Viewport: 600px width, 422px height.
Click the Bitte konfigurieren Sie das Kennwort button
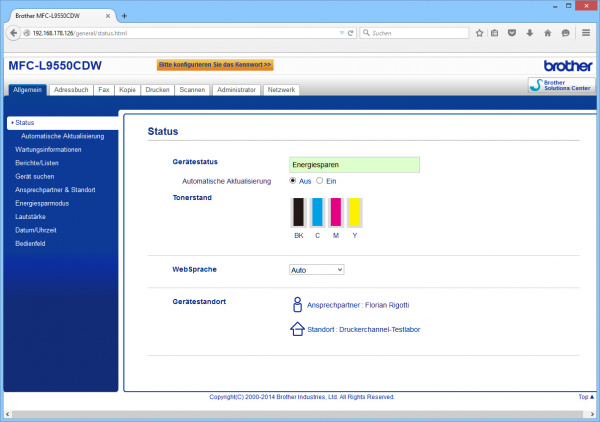pyautogui.click(x=214, y=65)
